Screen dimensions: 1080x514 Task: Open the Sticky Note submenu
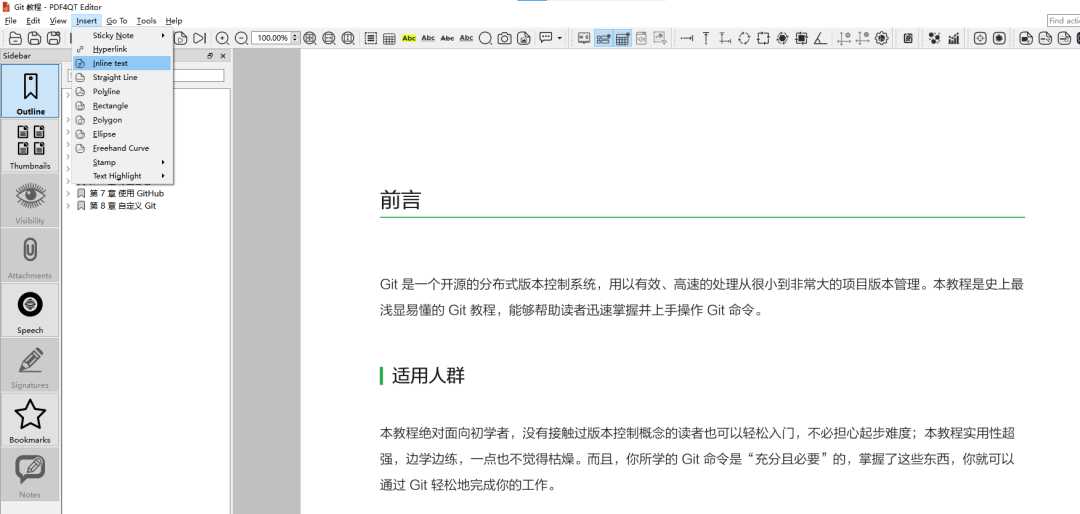coord(122,35)
